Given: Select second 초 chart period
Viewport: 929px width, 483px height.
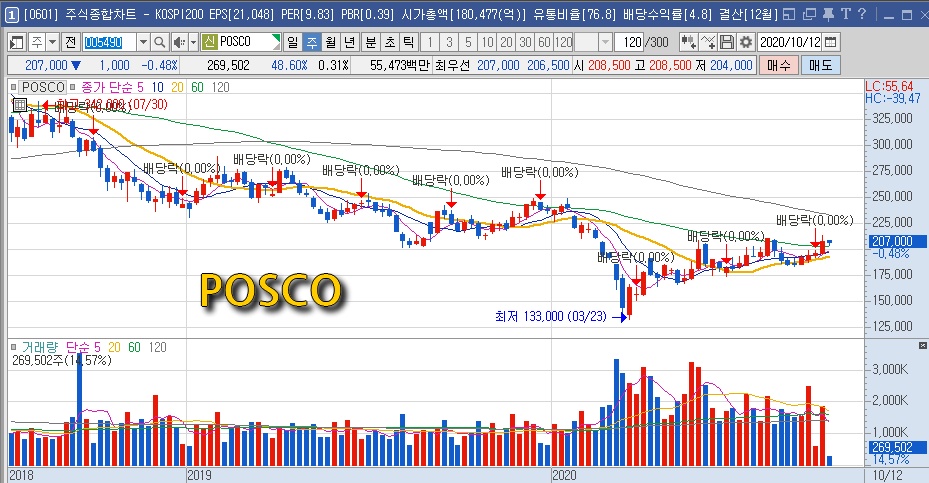Looking at the screenshot, I should [390, 42].
